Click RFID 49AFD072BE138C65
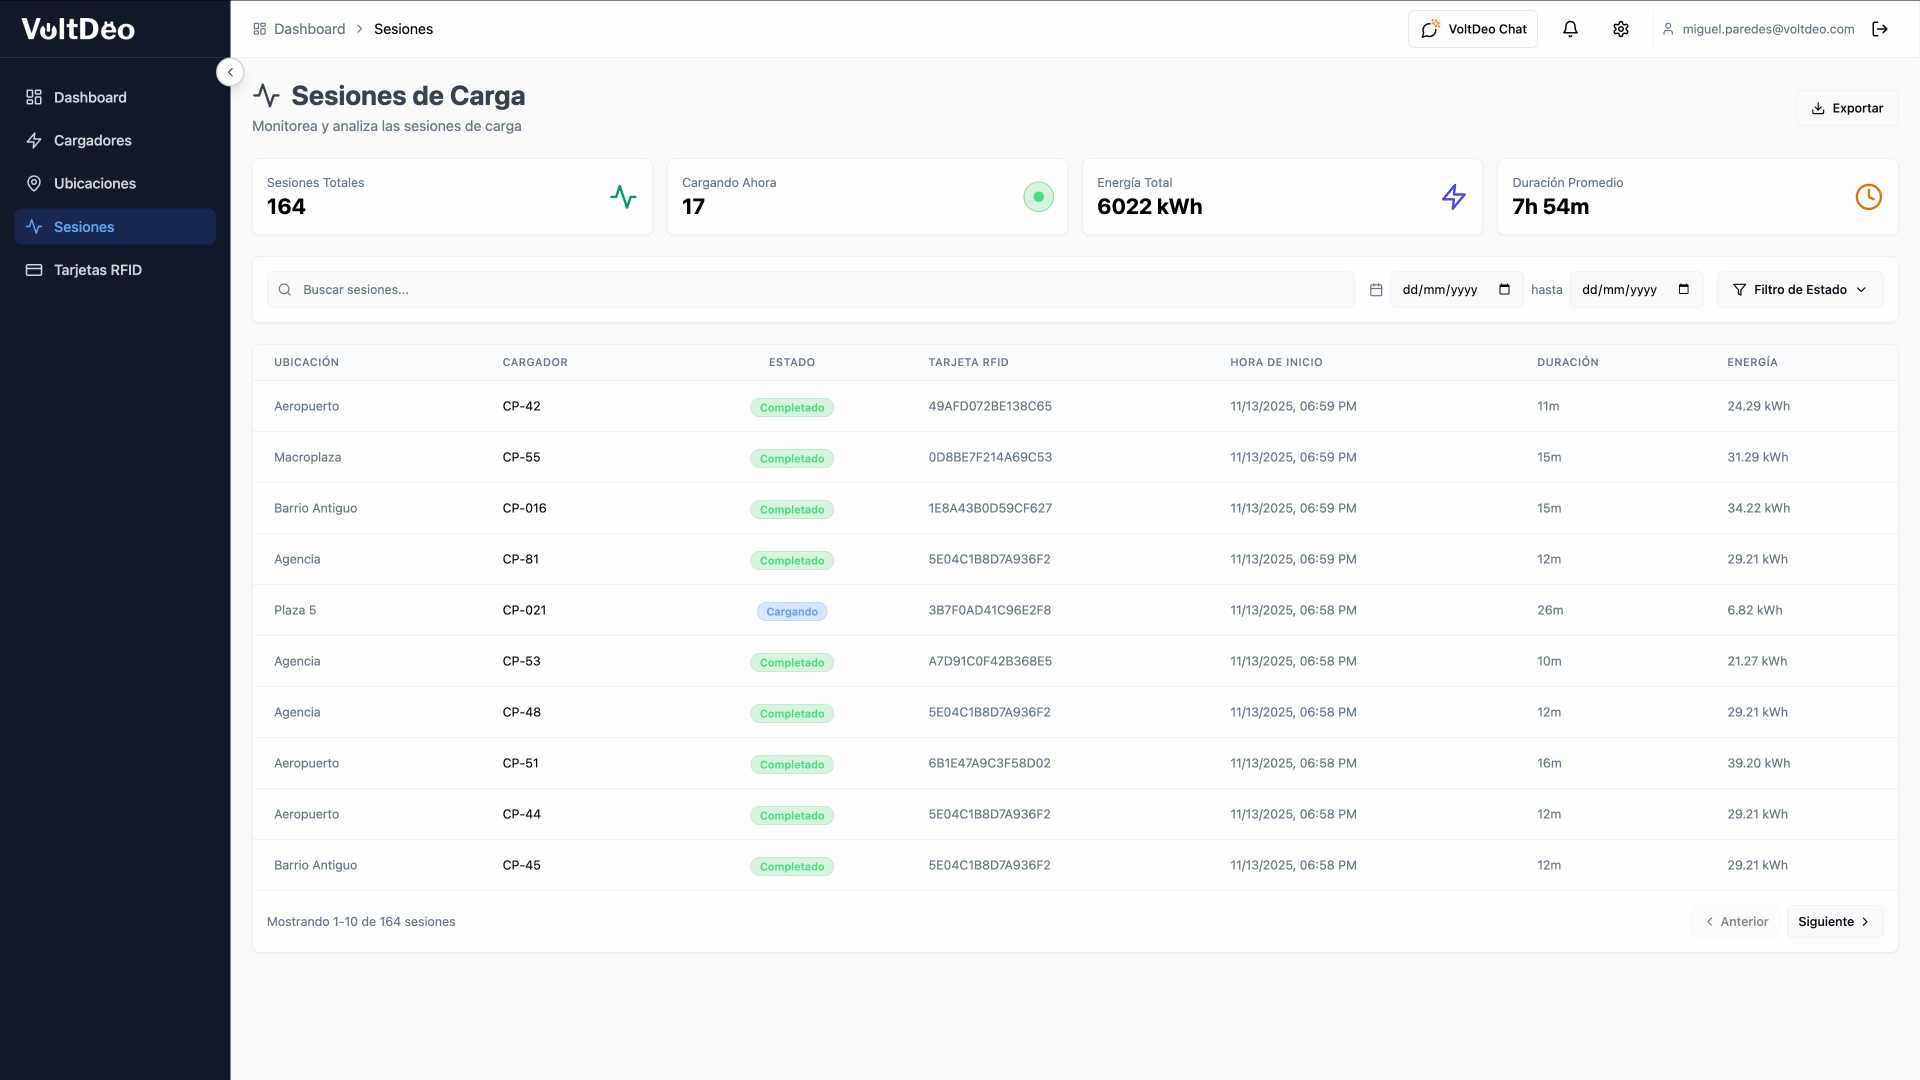 click(990, 406)
